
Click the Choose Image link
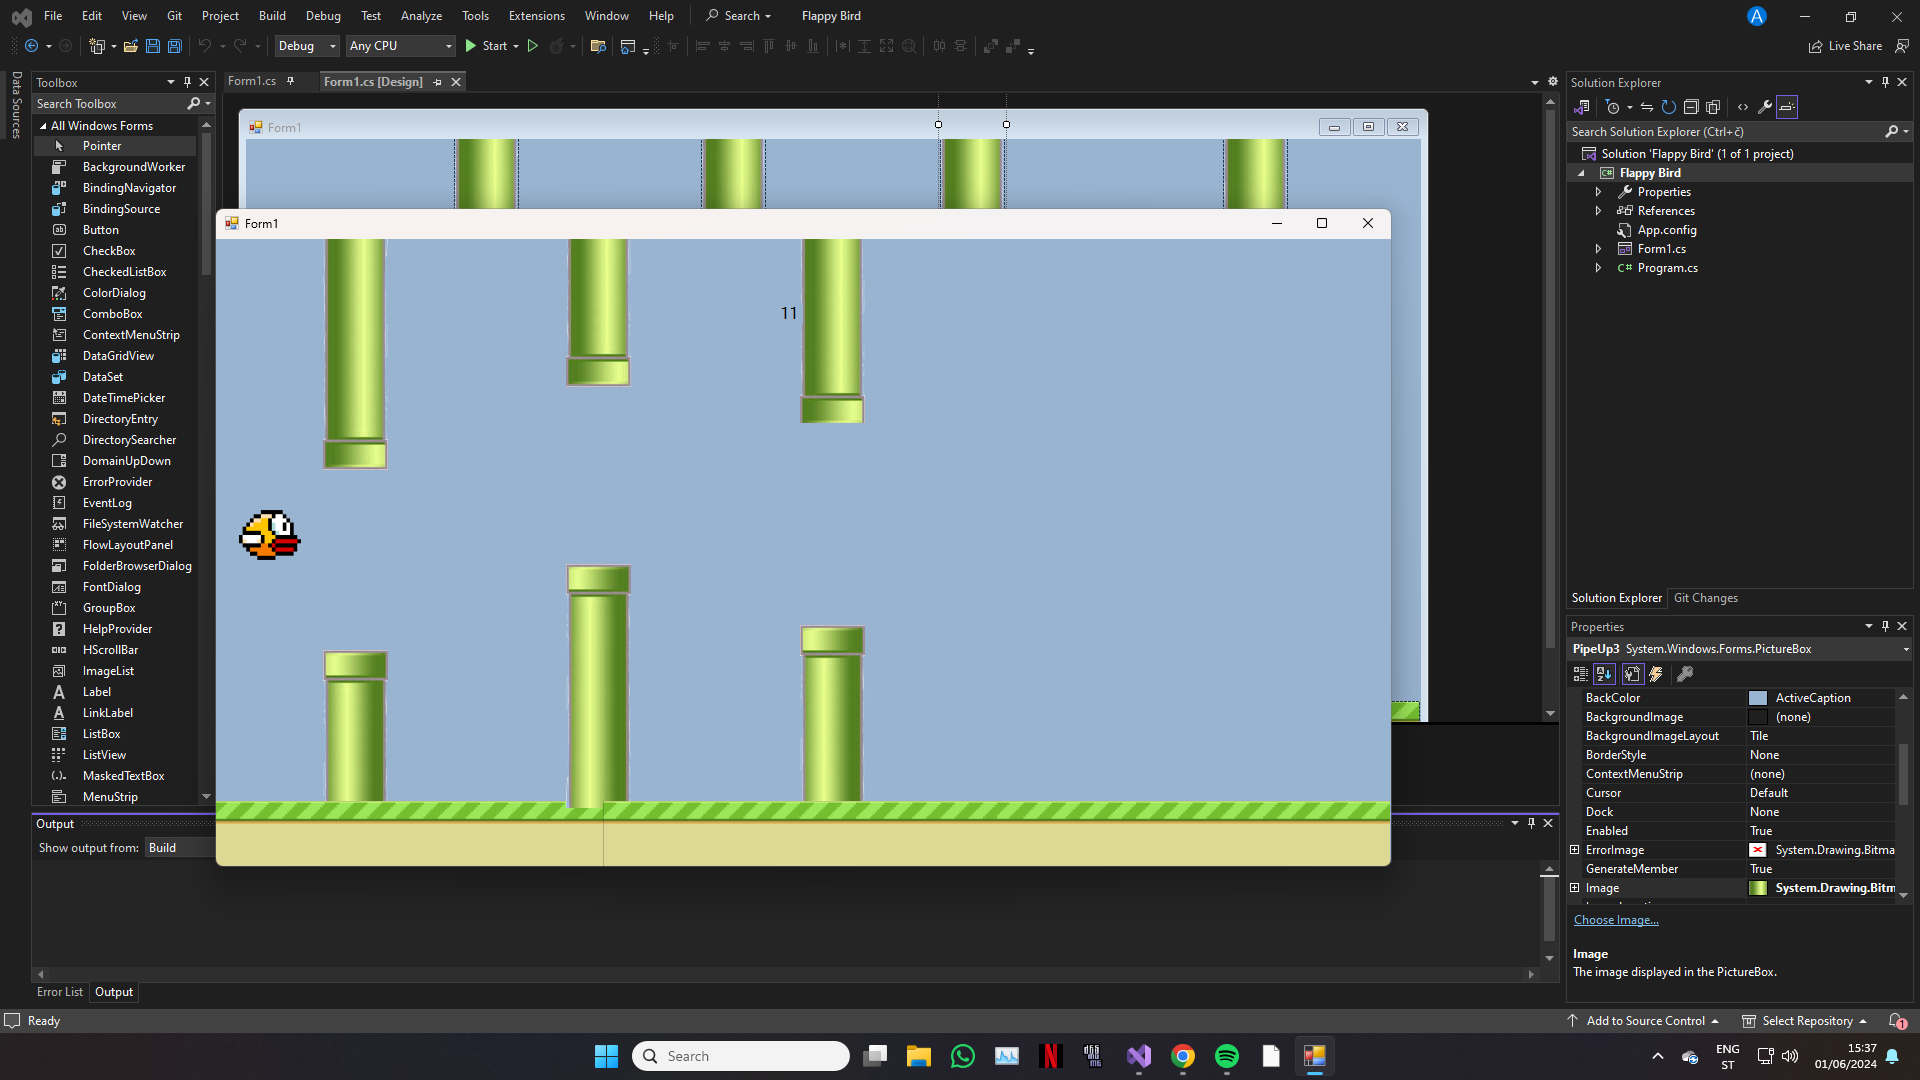point(1616,920)
